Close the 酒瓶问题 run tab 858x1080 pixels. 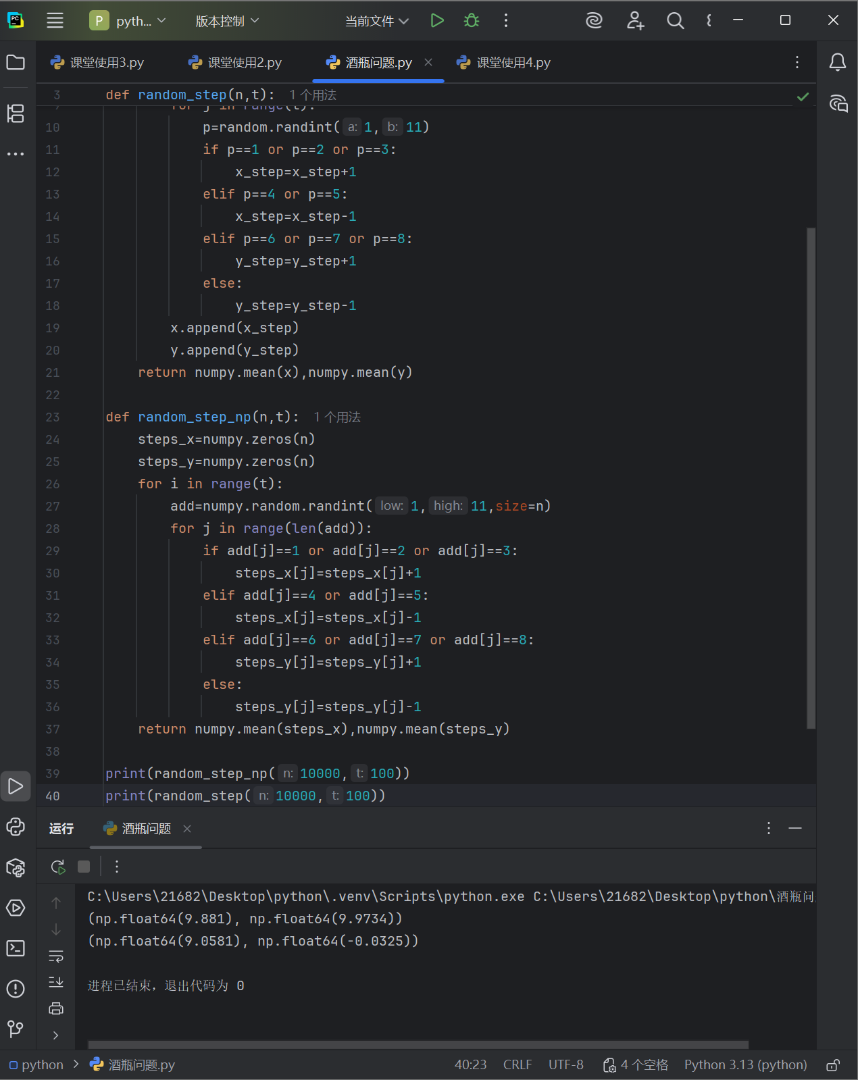click(187, 829)
